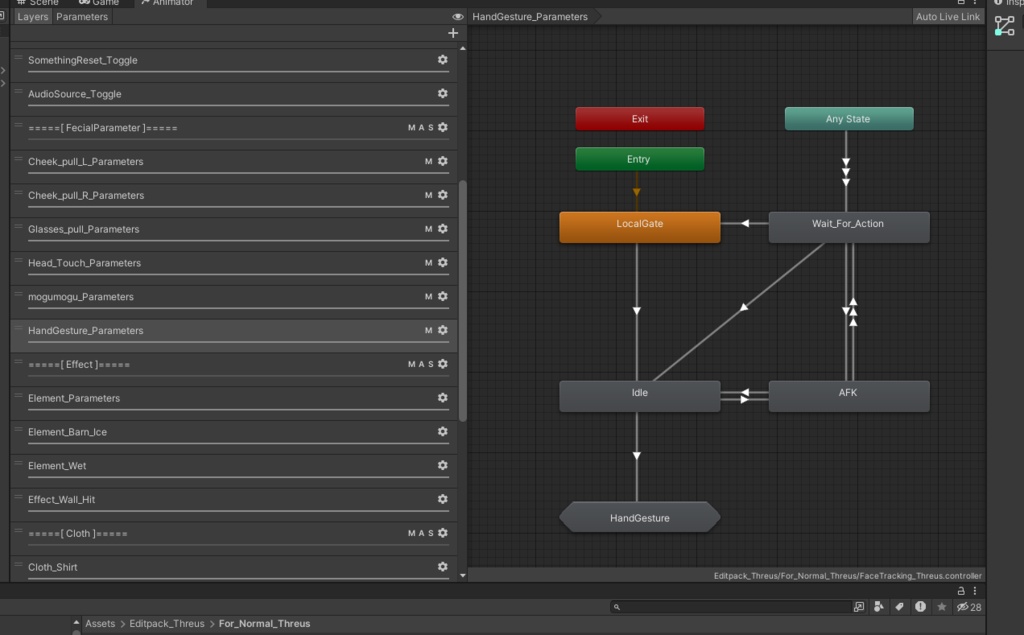Toggle the Project panel lock icon

coord(961,591)
